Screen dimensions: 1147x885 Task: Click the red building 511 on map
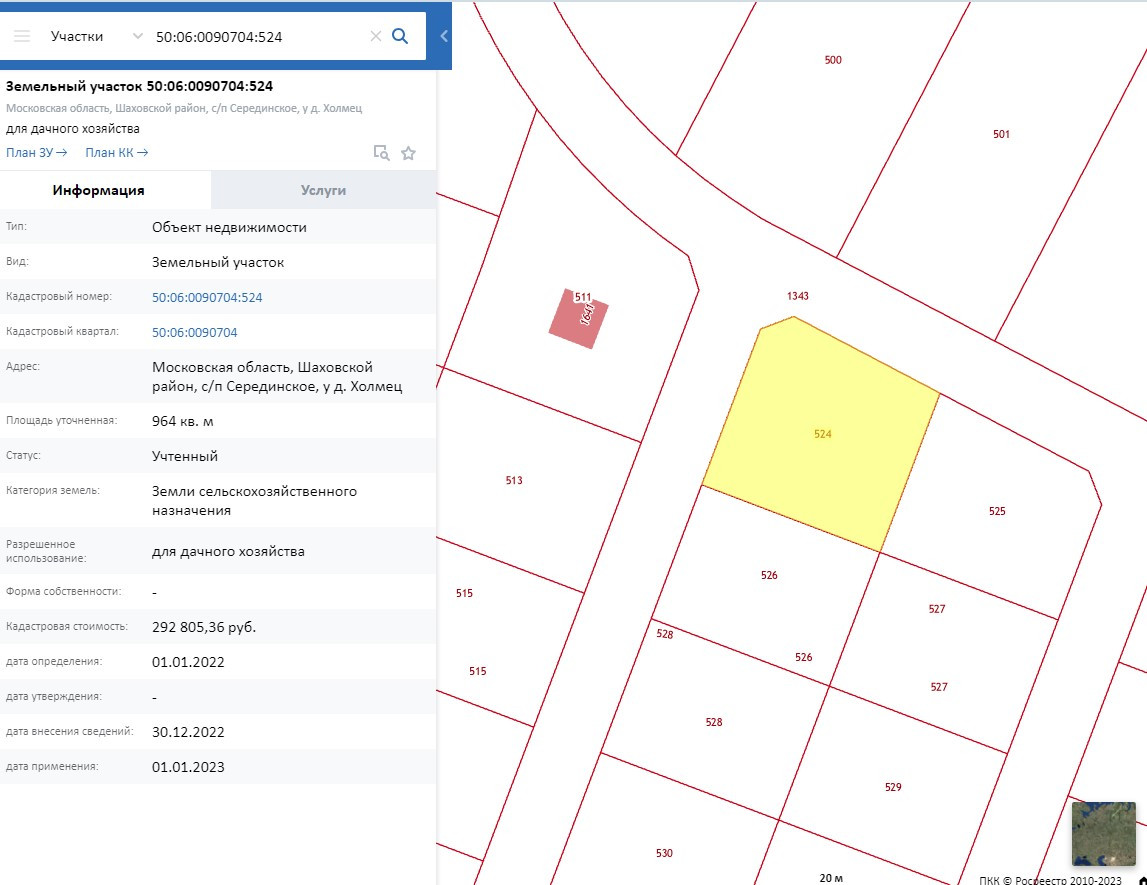(x=578, y=320)
